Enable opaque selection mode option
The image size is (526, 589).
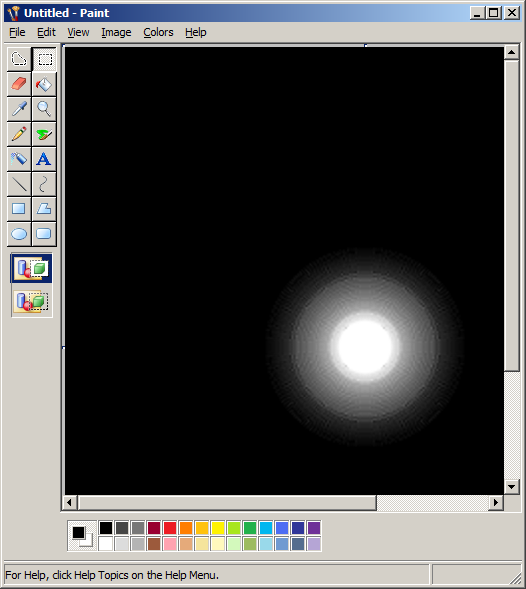coord(32,268)
